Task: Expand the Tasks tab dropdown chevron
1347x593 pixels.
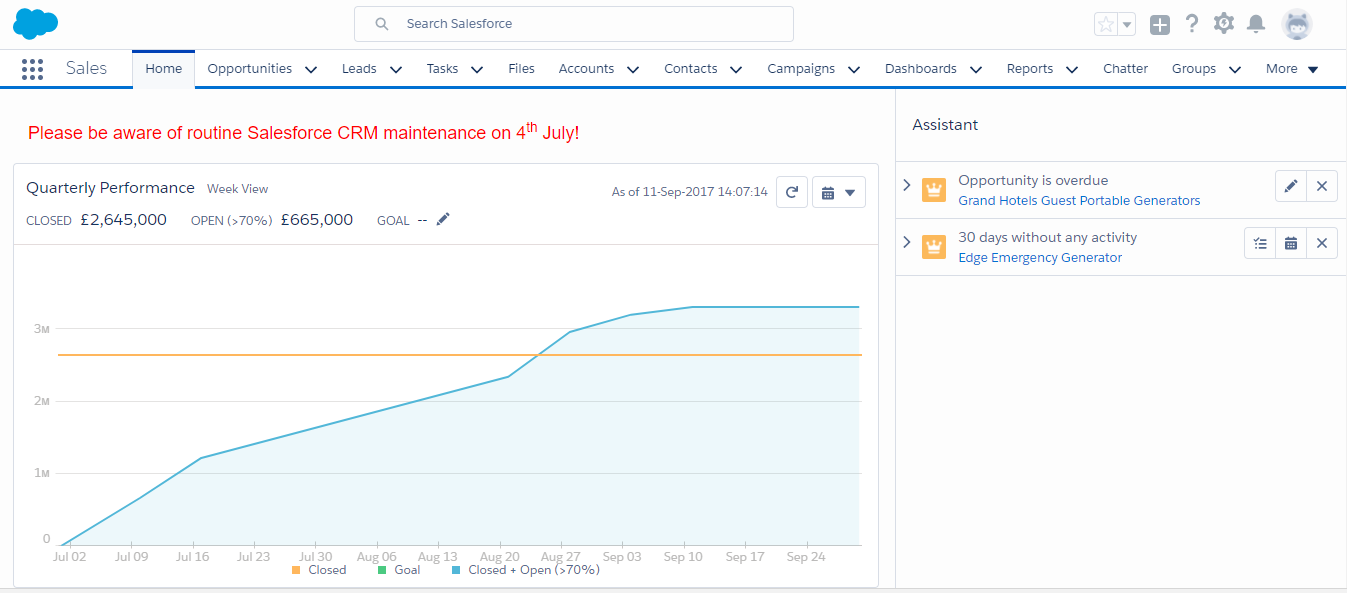Action: pos(477,70)
